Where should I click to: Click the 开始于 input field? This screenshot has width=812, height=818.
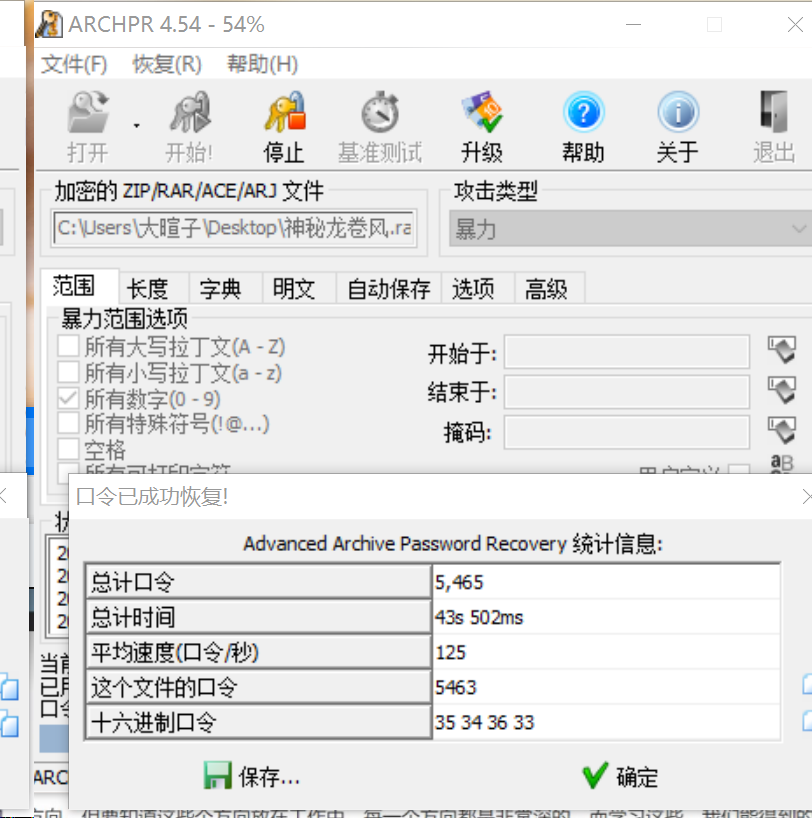627,352
